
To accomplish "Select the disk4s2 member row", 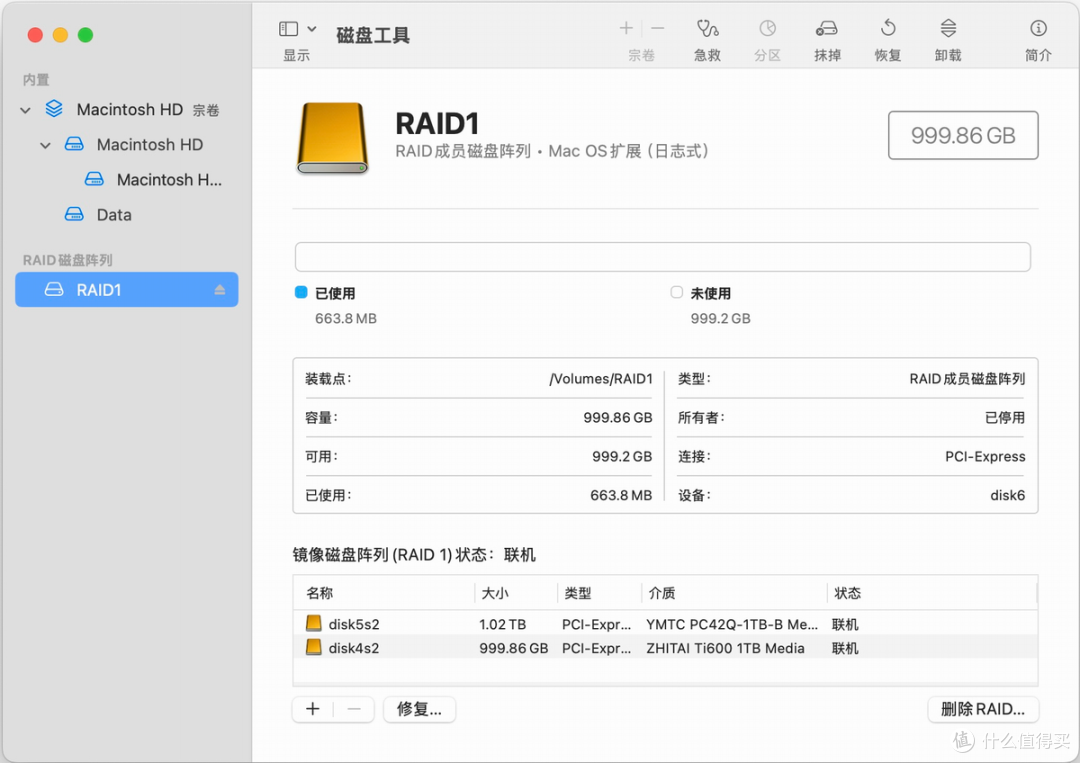I will (665, 648).
